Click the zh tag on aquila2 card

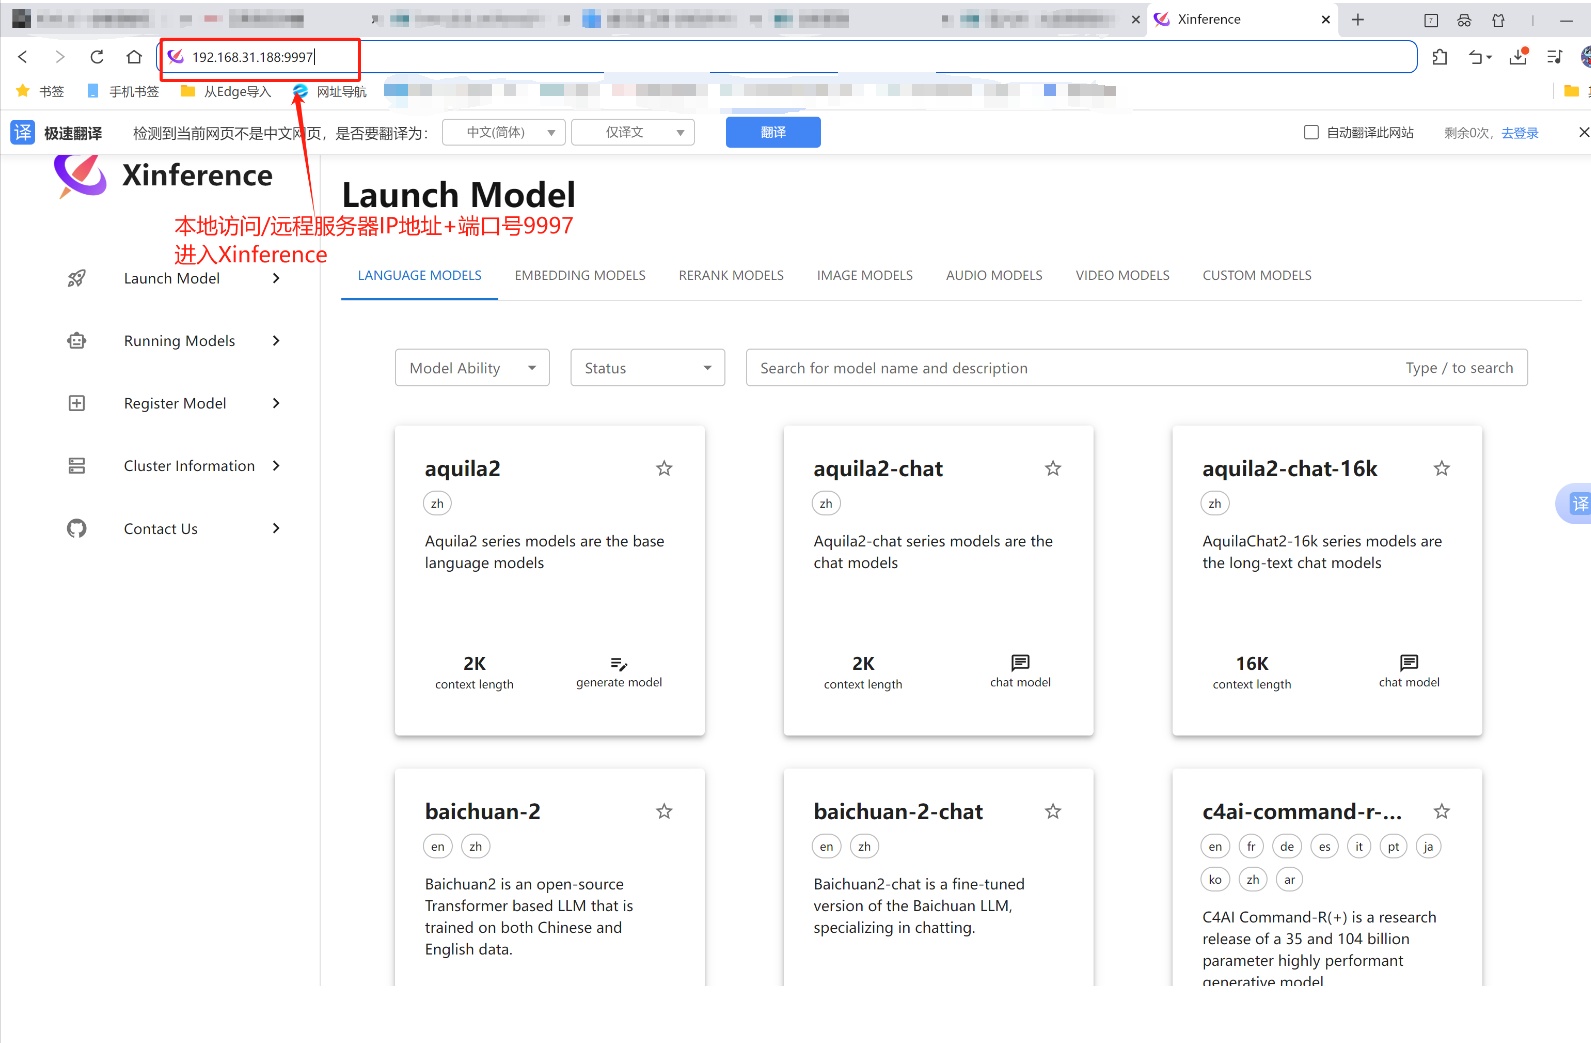pos(437,503)
